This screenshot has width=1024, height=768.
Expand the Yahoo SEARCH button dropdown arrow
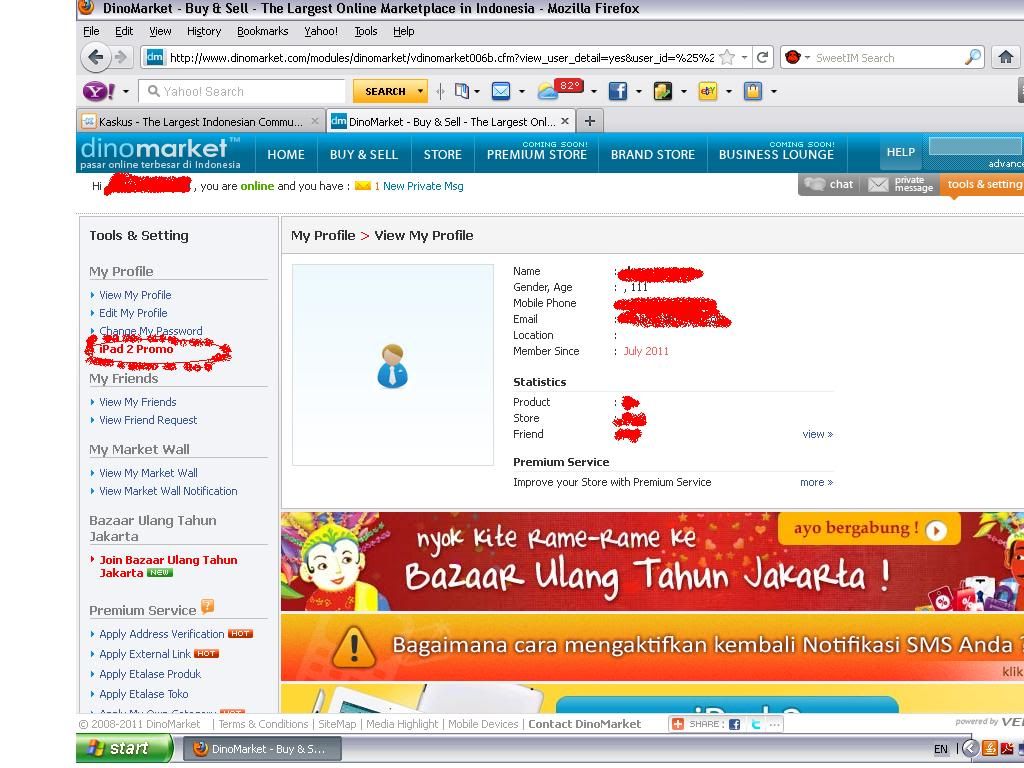[x=420, y=91]
